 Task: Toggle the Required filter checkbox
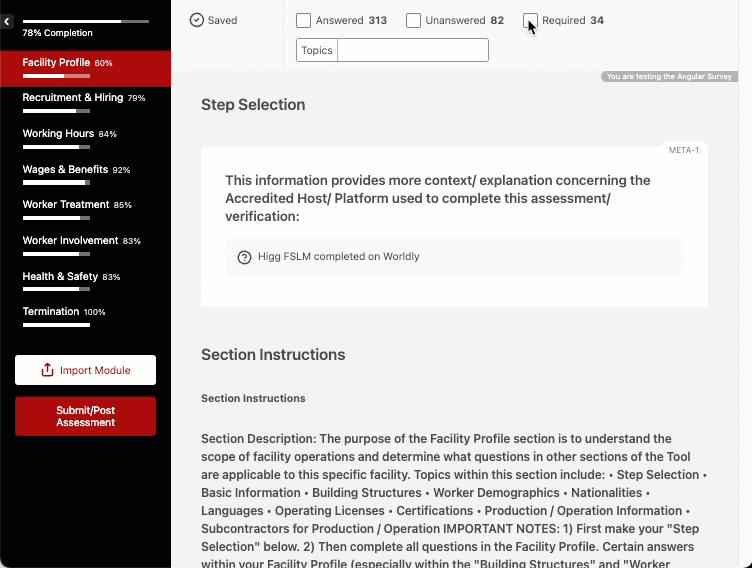coord(530,21)
